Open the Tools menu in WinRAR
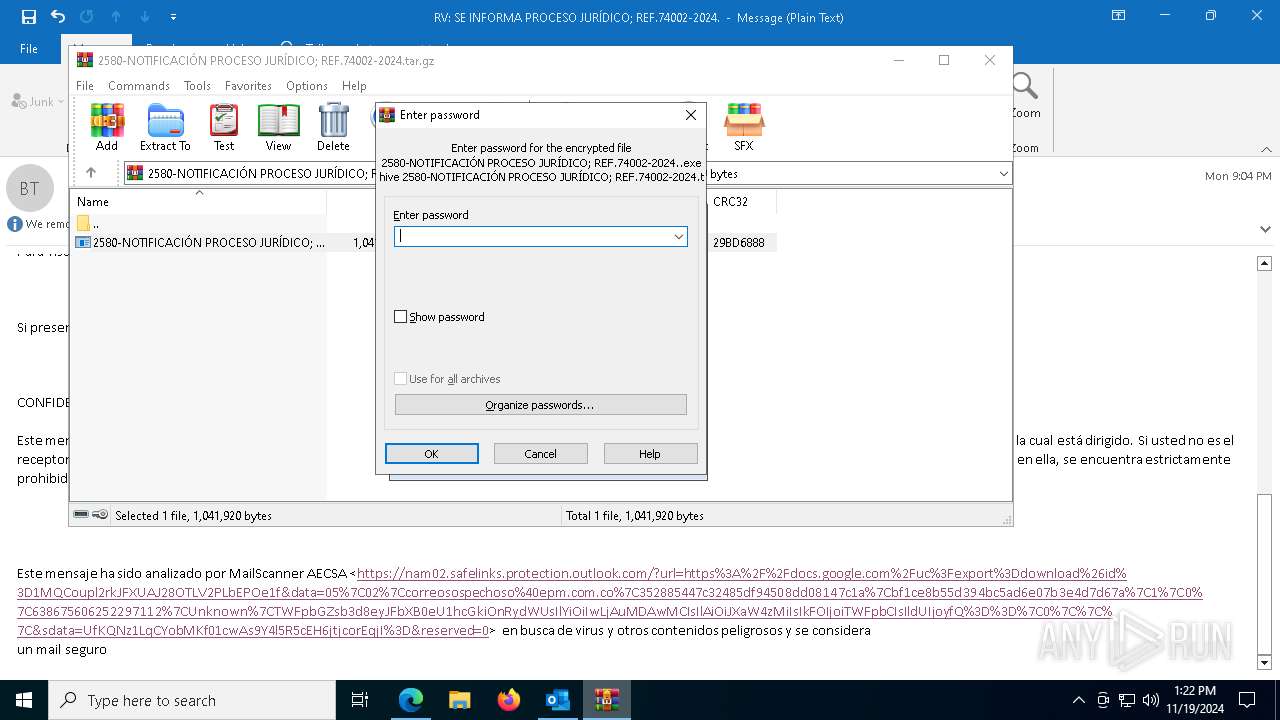Viewport: 1280px width, 720px height. [197, 86]
